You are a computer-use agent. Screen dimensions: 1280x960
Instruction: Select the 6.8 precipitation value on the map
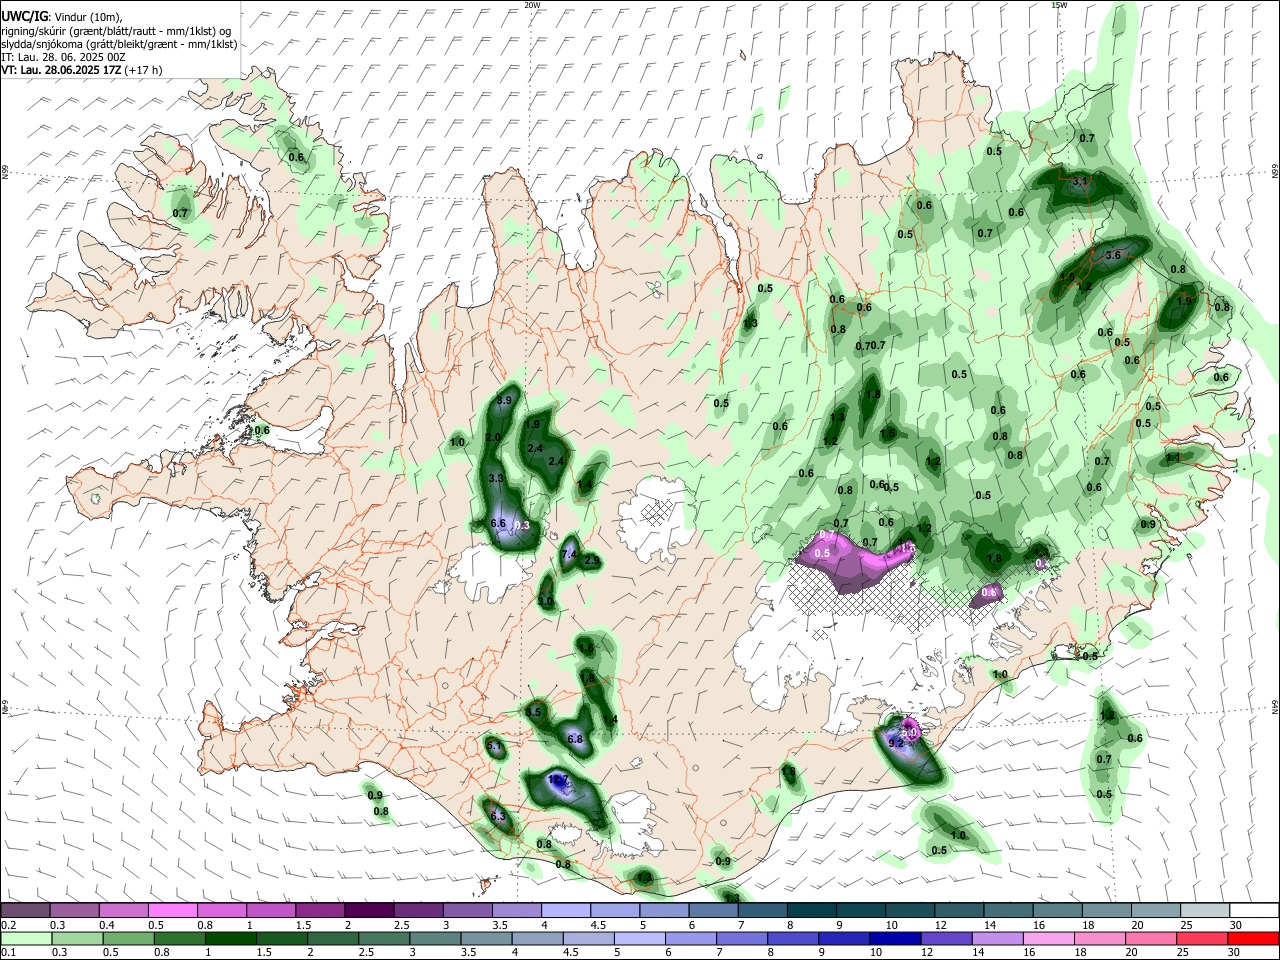575,739
